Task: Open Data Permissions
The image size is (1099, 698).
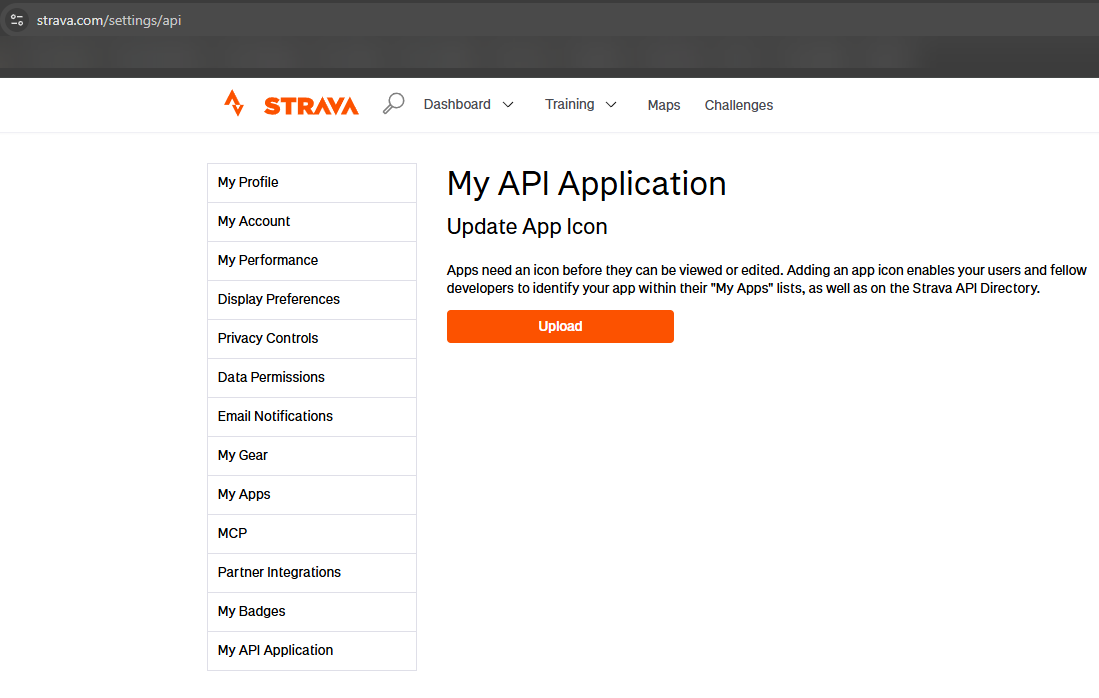Action: click(312, 378)
